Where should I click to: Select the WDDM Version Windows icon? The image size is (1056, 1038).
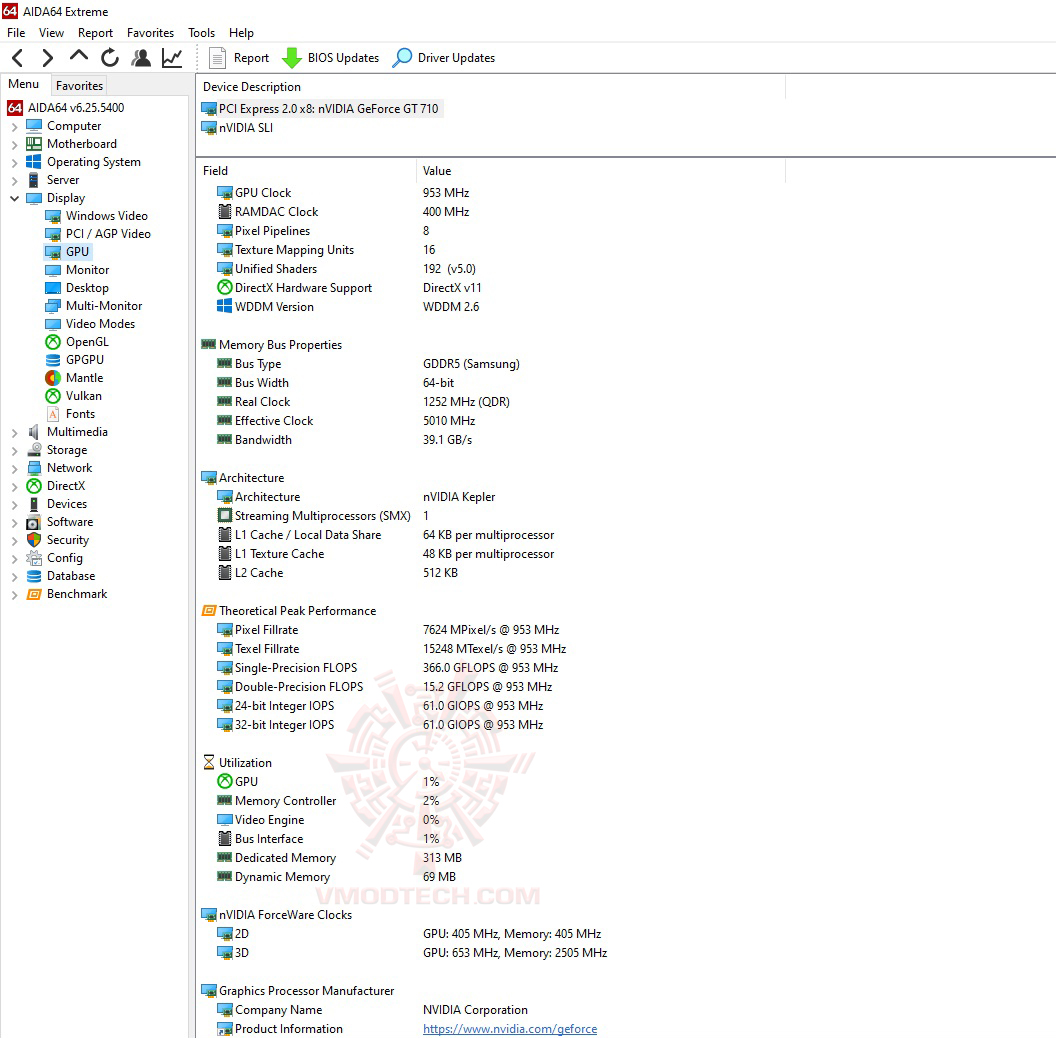[x=225, y=306]
